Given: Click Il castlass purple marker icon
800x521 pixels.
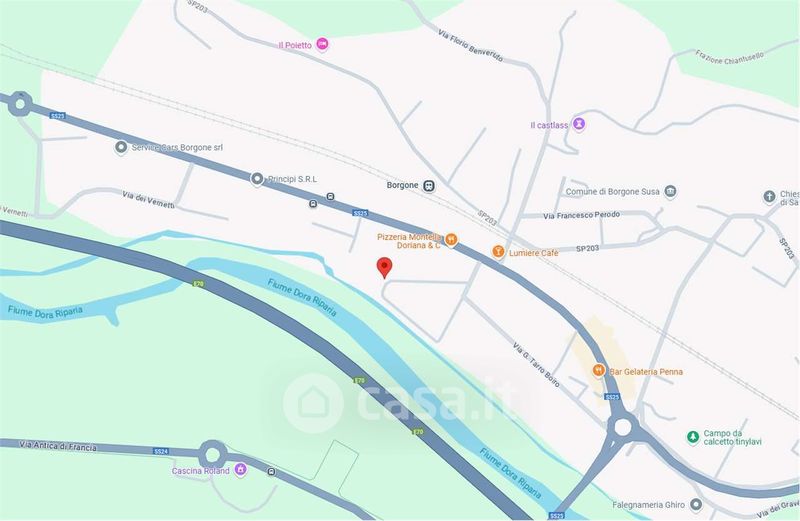Looking at the screenshot, I should [579, 124].
